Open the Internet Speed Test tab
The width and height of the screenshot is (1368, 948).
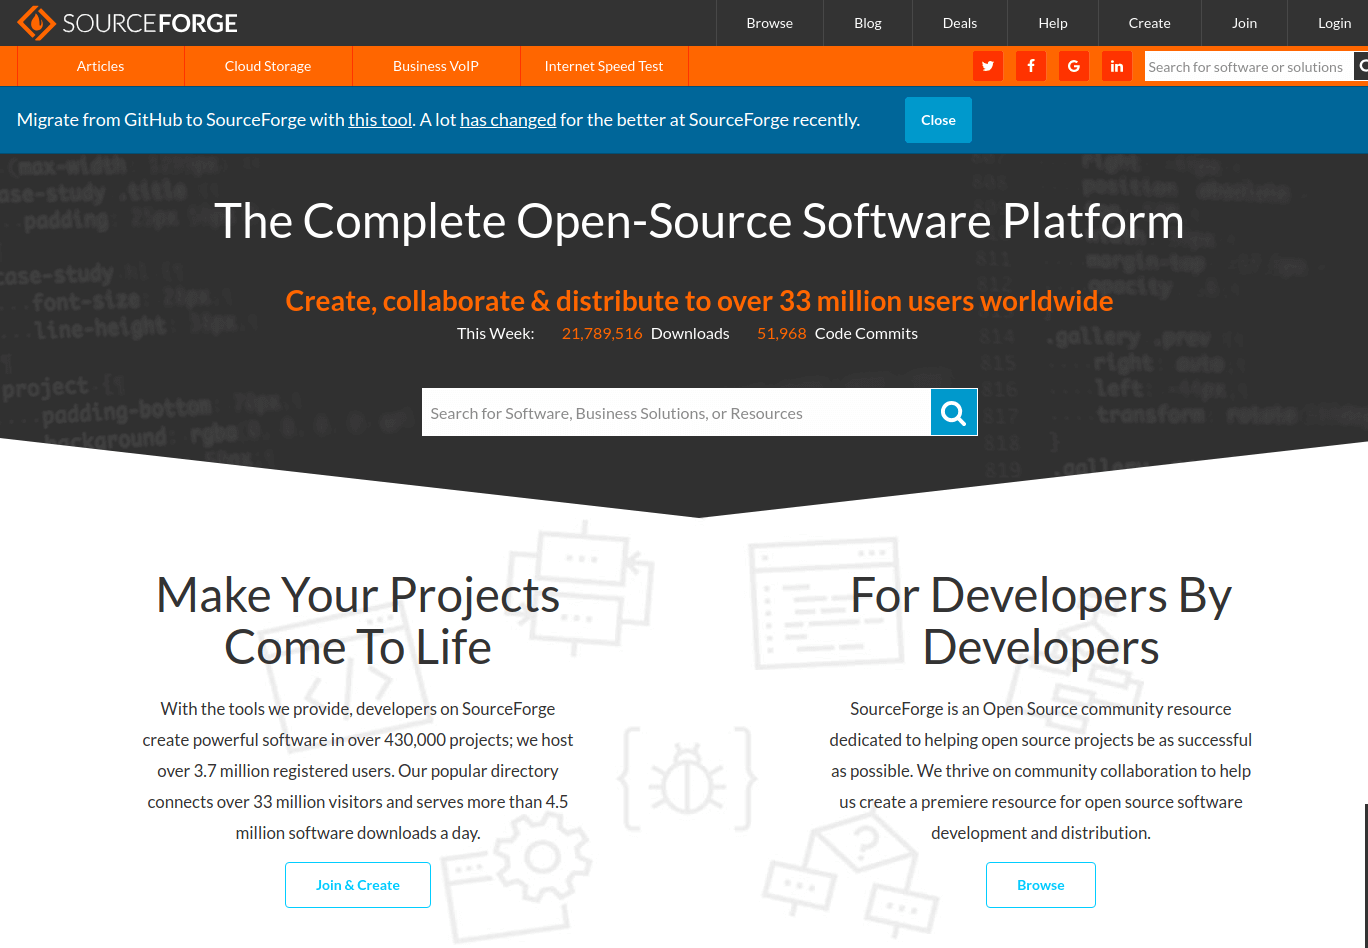[x=604, y=66]
